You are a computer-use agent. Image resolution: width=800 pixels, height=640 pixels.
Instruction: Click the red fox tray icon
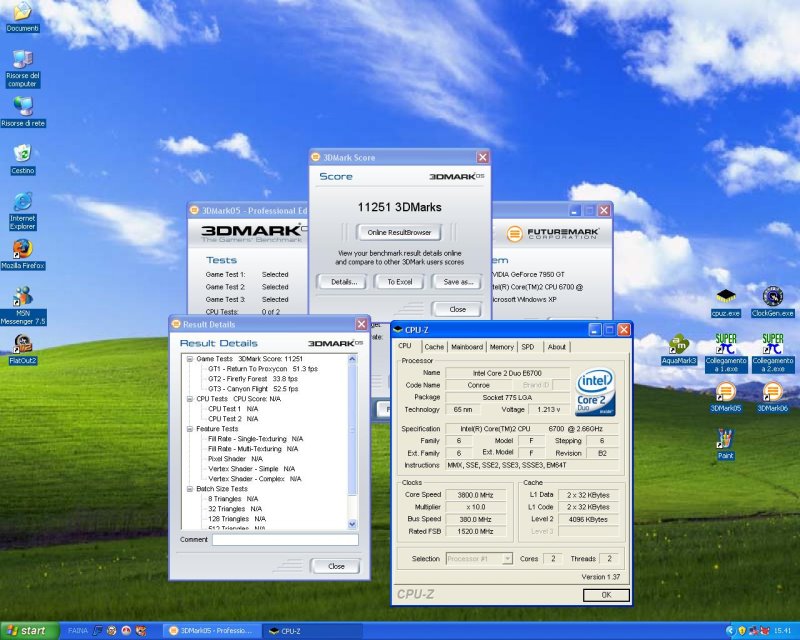pyautogui.click(x=764, y=631)
